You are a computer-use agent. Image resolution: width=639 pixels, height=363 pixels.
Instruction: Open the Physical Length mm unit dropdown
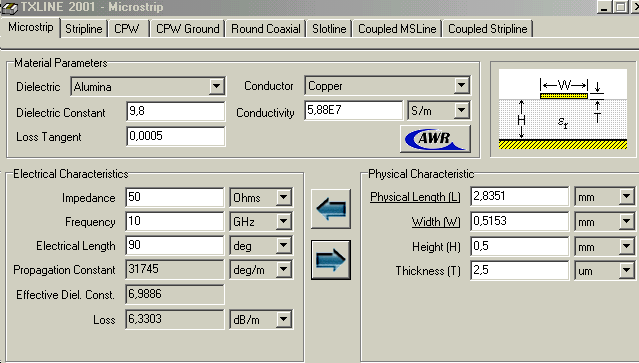click(626, 197)
